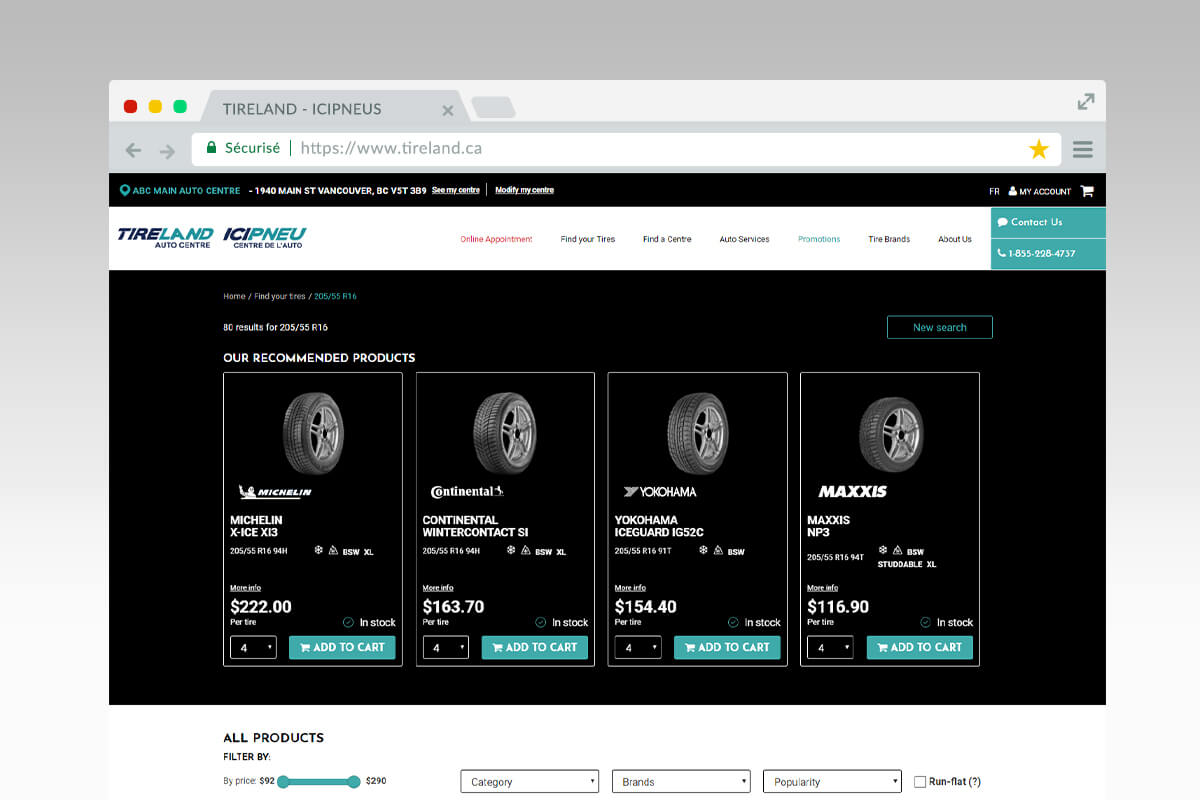
Task: Open More info for Yokohama IceGuard IG52C
Action: click(630, 588)
